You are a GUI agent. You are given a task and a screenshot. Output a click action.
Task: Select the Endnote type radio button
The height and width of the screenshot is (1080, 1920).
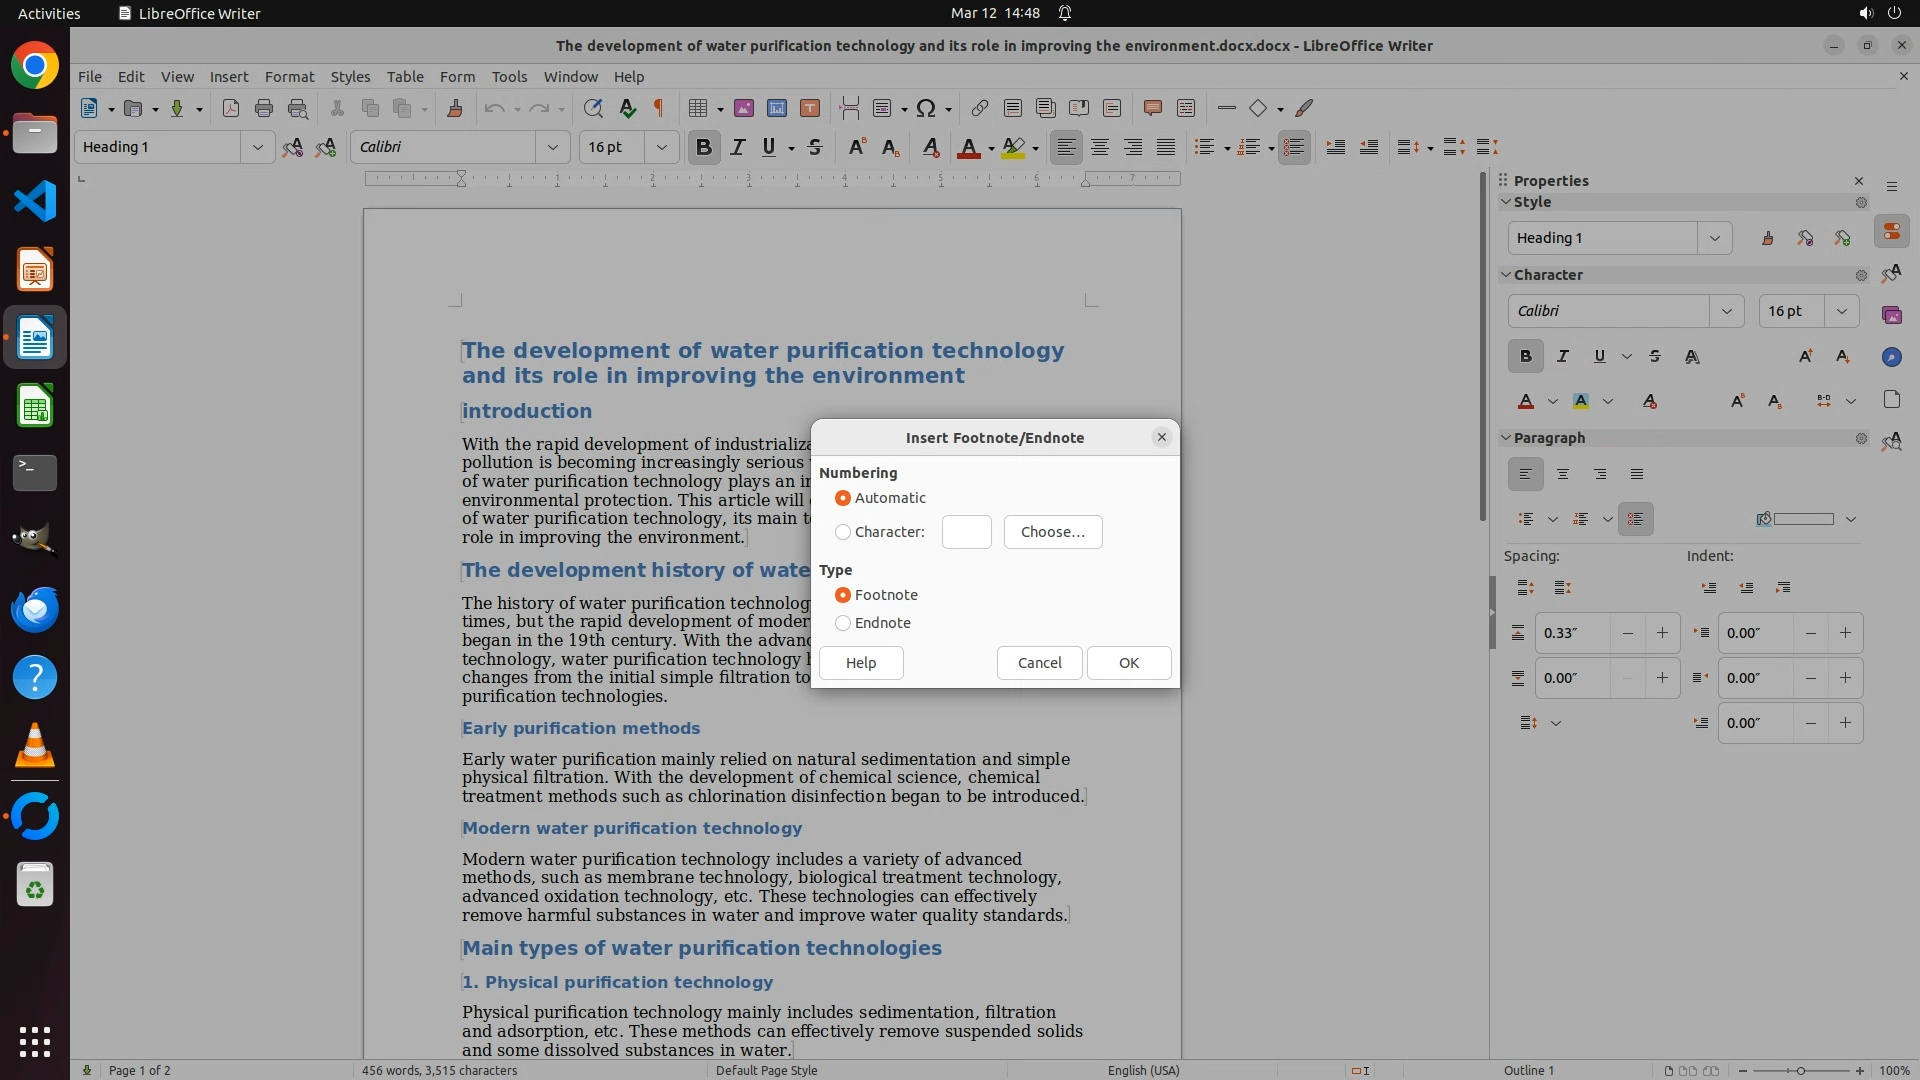pyautogui.click(x=843, y=623)
